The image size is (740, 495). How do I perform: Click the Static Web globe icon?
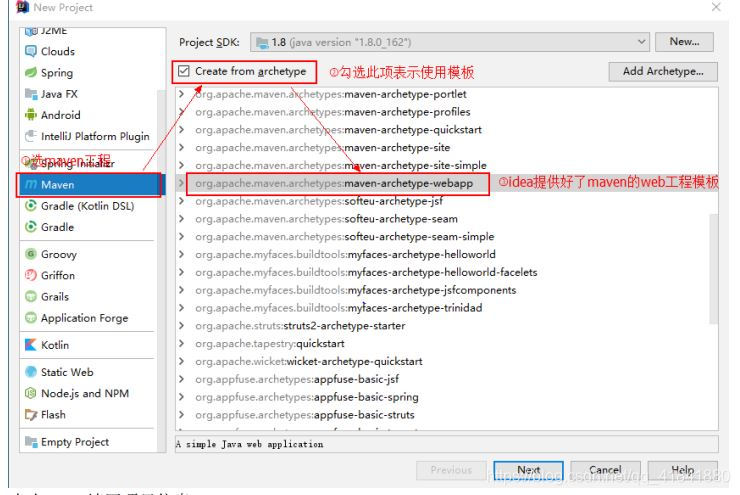tap(31, 372)
